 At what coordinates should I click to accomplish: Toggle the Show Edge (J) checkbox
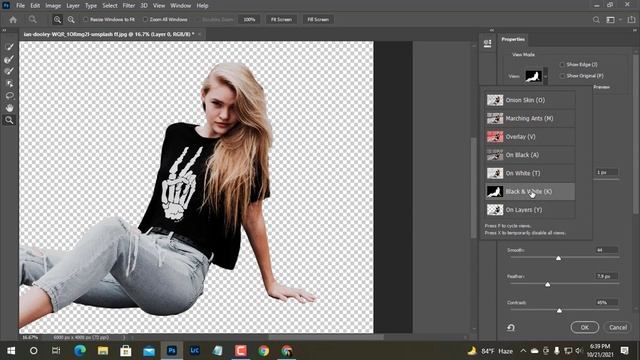[562, 64]
